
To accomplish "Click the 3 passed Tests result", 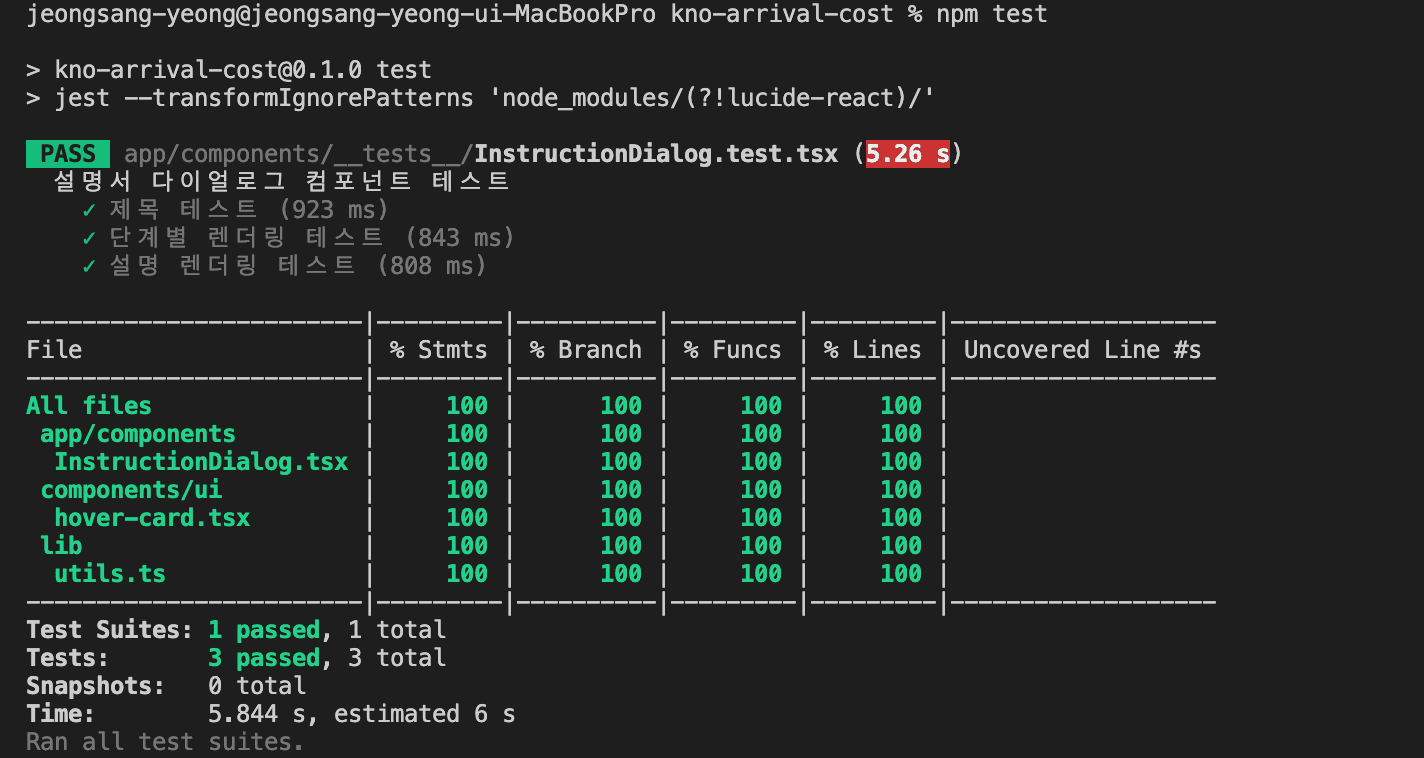I will 264,658.
